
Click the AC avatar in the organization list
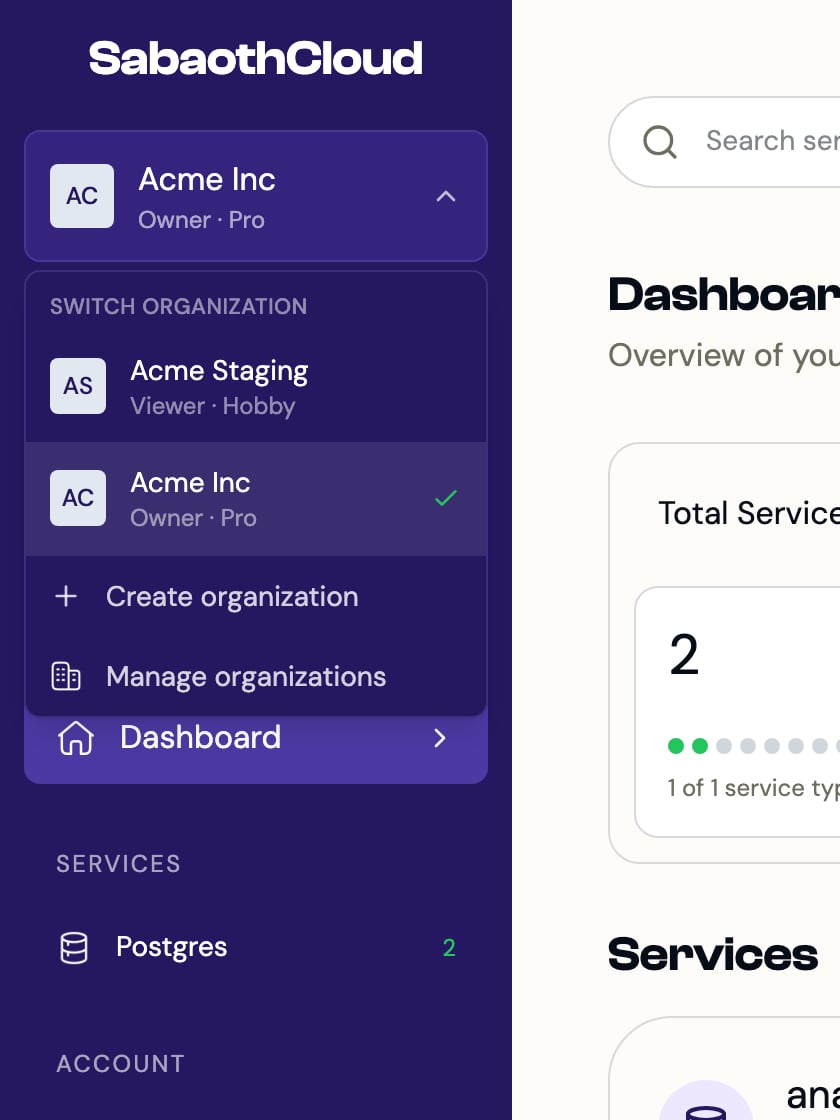coord(78,498)
